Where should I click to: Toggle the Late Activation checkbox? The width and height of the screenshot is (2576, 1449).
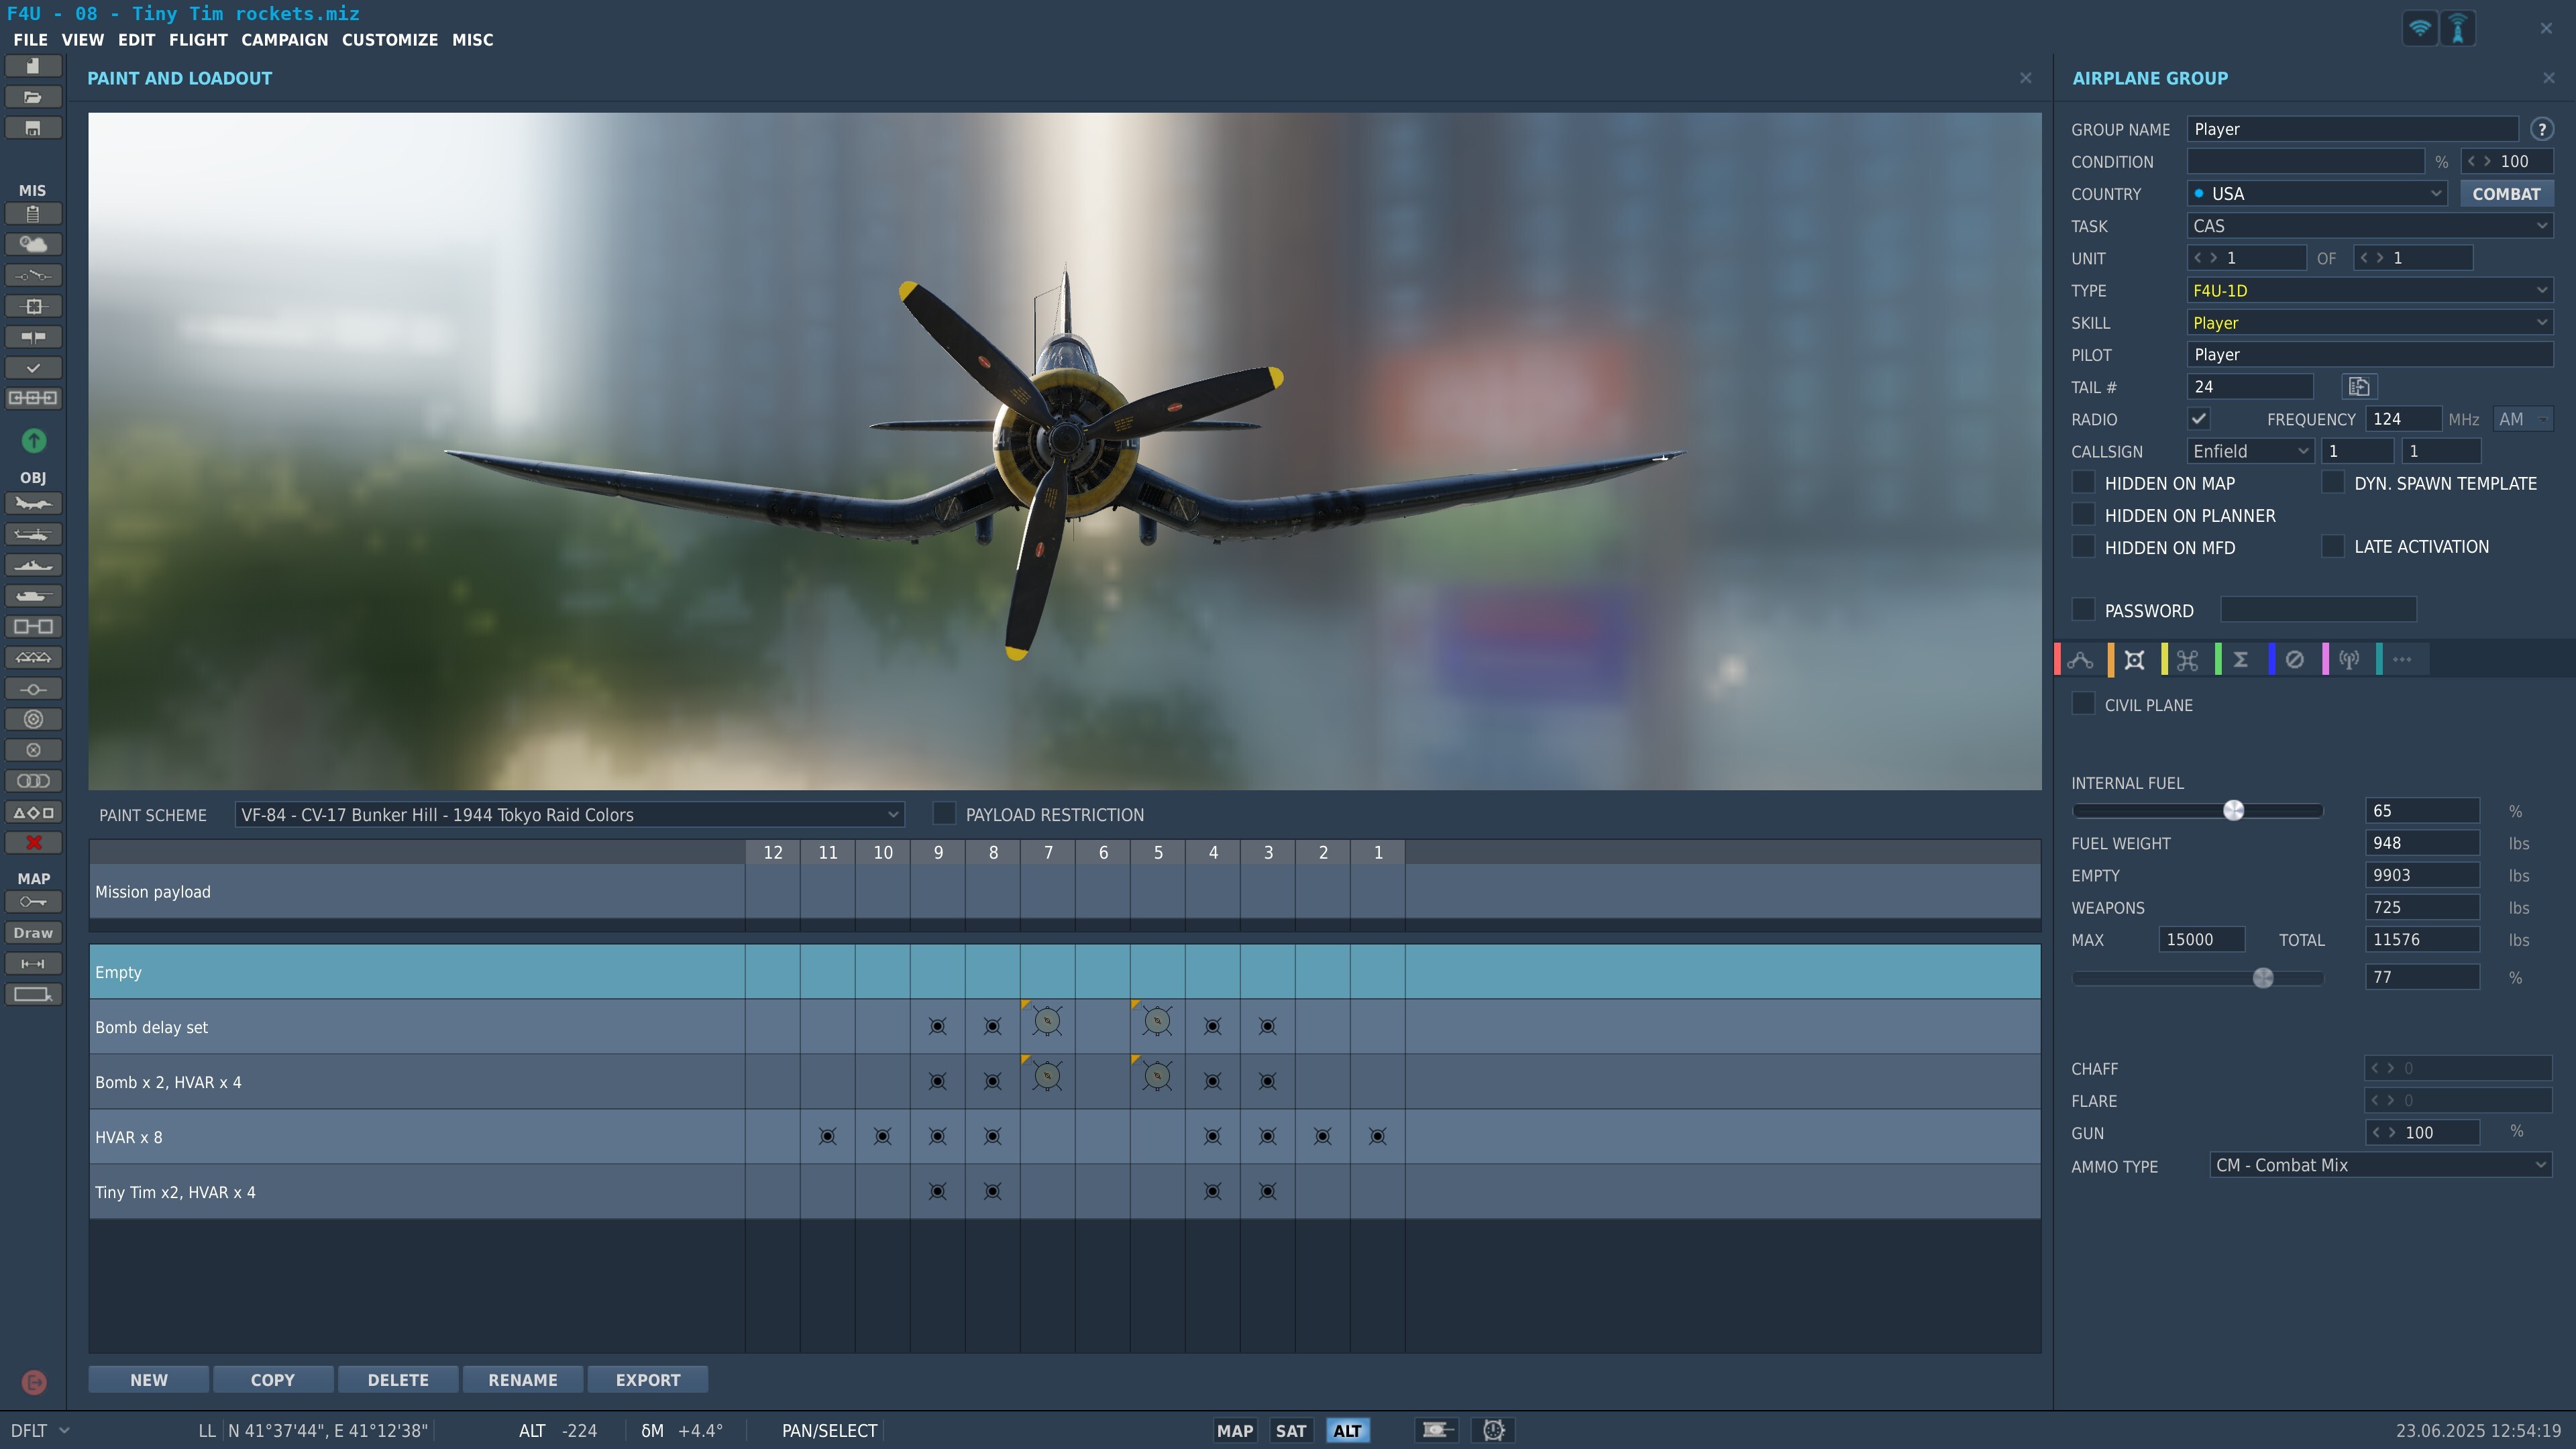tap(2333, 546)
